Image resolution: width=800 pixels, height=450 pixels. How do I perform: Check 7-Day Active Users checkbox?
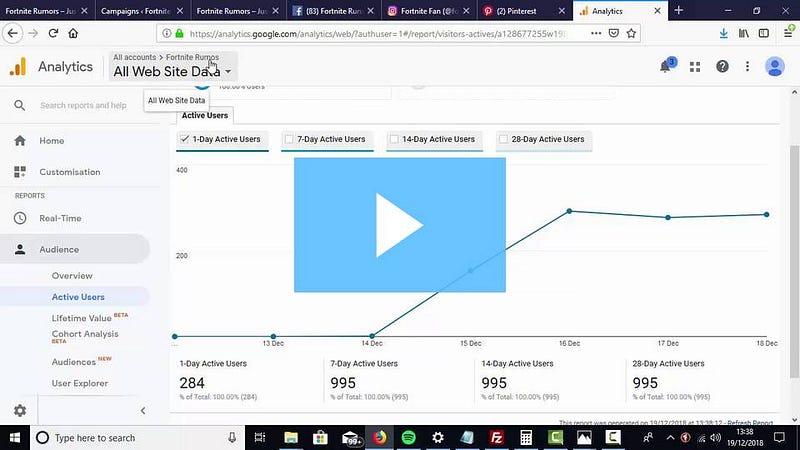(x=289, y=139)
